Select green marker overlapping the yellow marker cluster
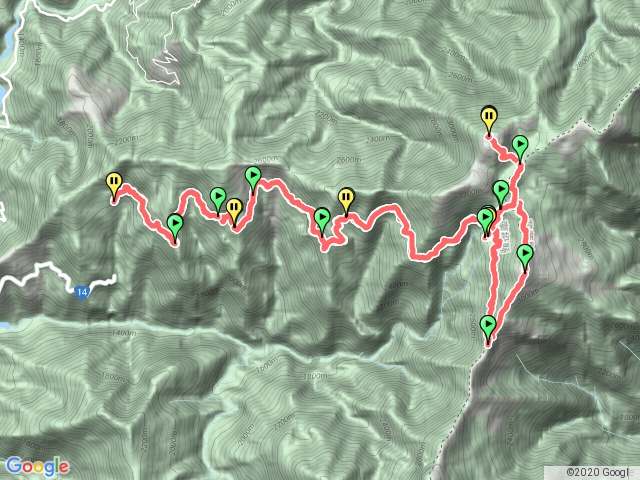640x480 pixels. (485, 220)
